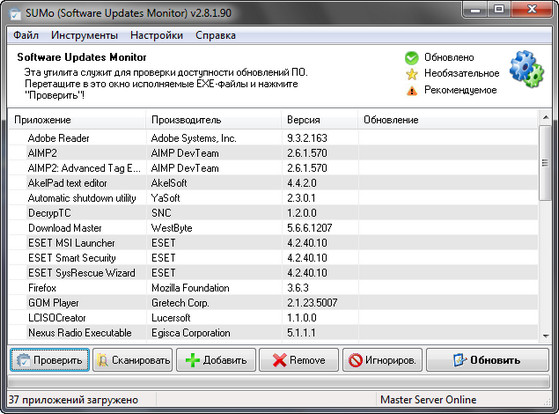Click the Игнориров. prohibition icon
Image resolution: width=559 pixels, height=414 pixels.
[355, 360]
